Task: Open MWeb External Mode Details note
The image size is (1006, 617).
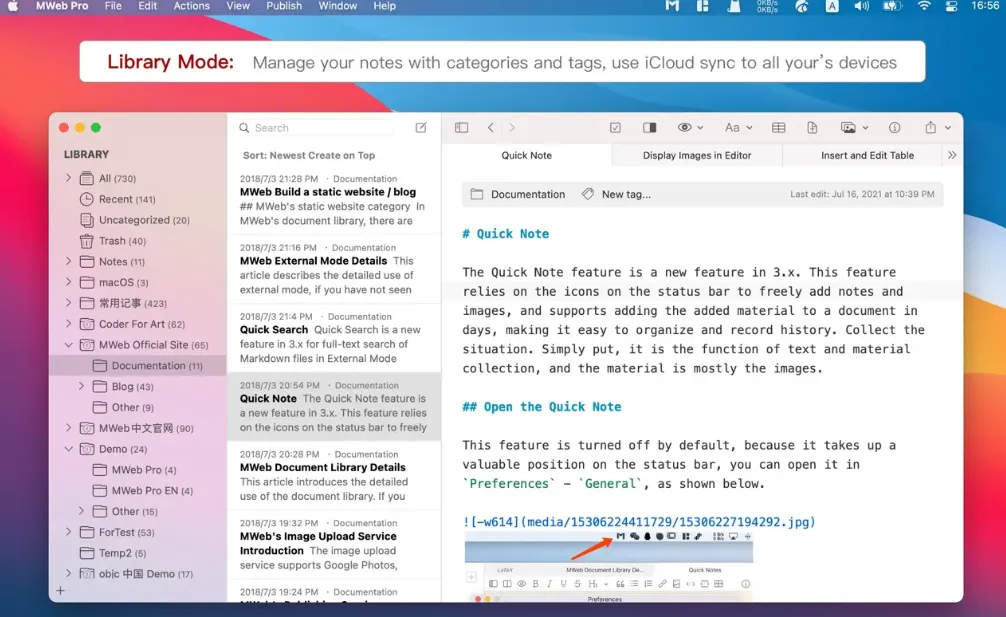Action: tap(334, 268)
